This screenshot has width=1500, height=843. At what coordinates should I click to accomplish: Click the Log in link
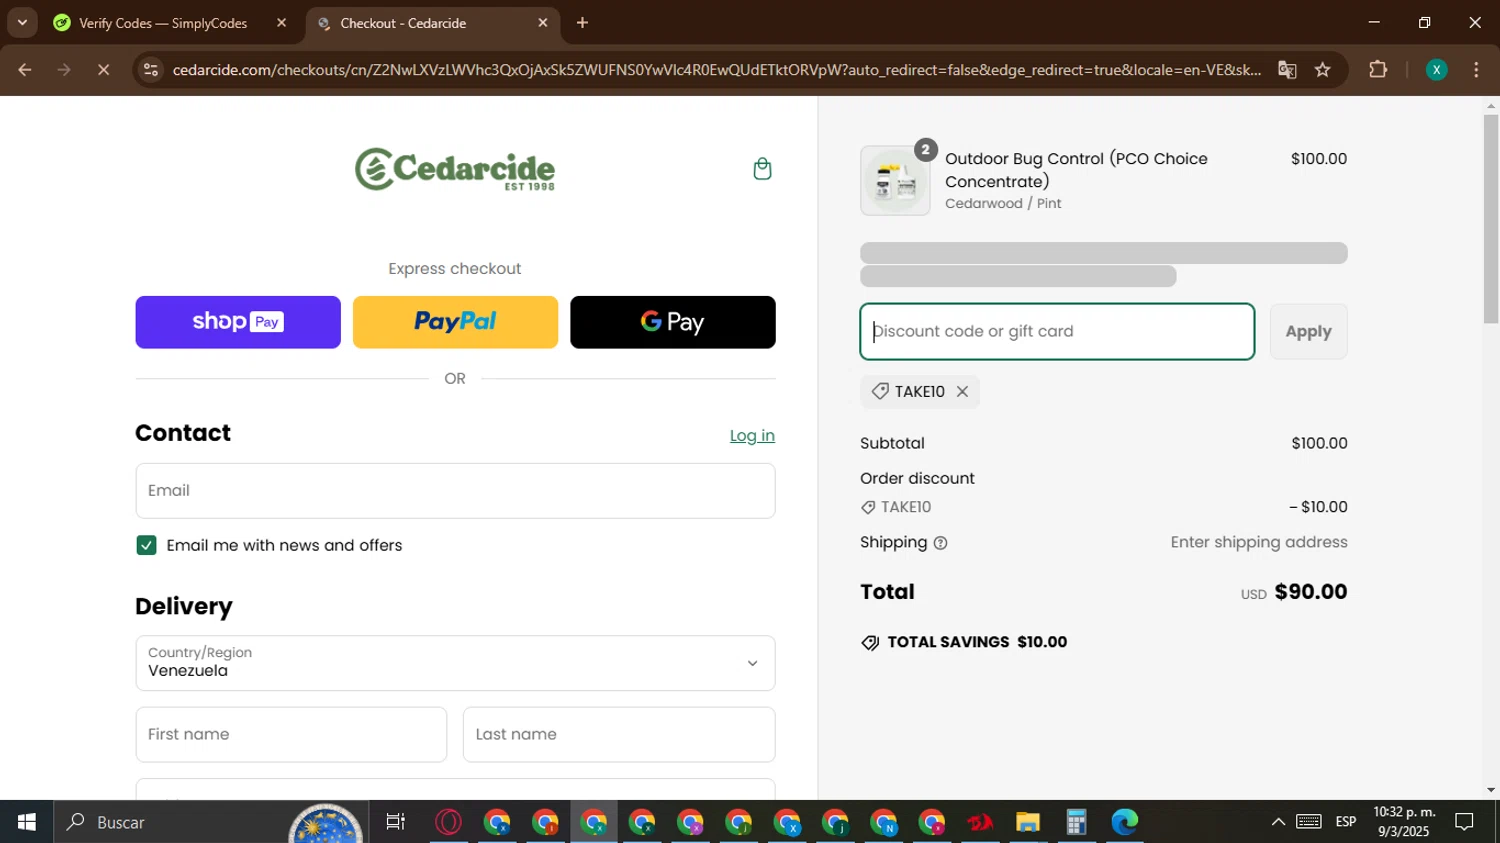(x=752, y=436)
